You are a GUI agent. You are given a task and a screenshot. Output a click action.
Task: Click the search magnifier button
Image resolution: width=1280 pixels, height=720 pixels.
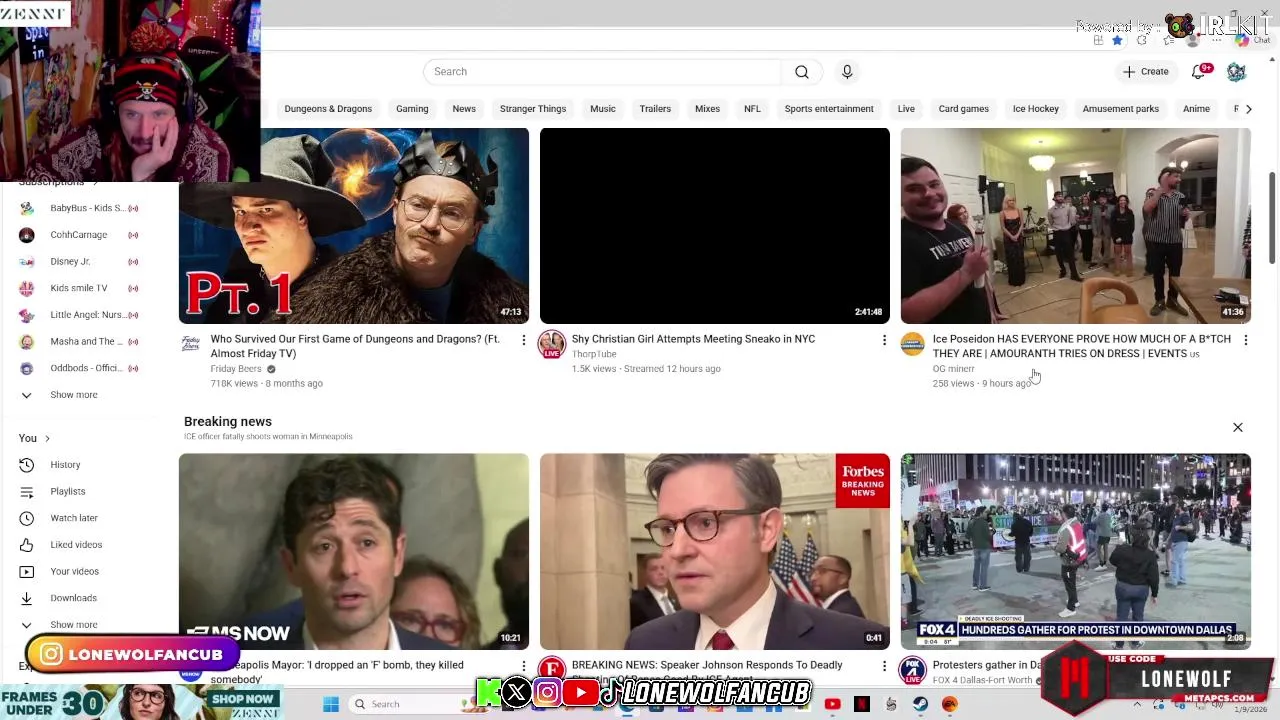(802, 72)
